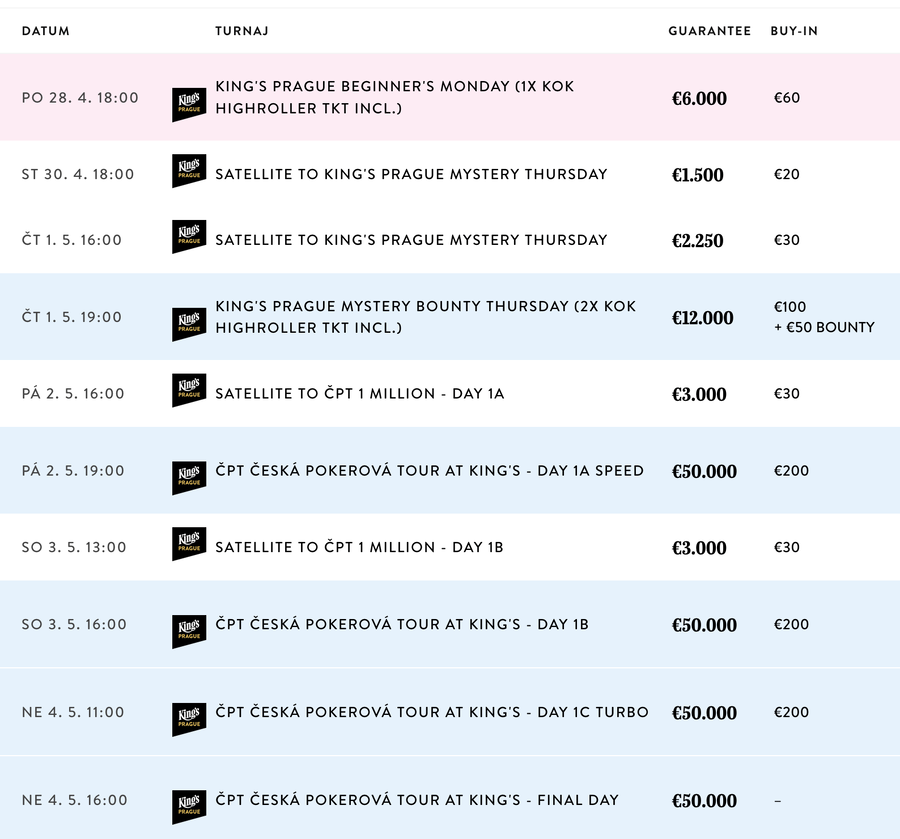Click King's logo beside Mystery Bounty Thursday
The image size is (900, 839).
point(189,324)
